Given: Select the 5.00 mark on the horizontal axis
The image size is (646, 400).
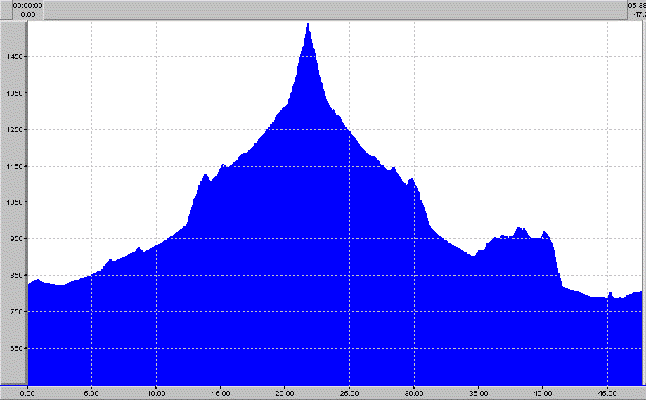Looking at the screenshot, I should (x=92, y=393).
